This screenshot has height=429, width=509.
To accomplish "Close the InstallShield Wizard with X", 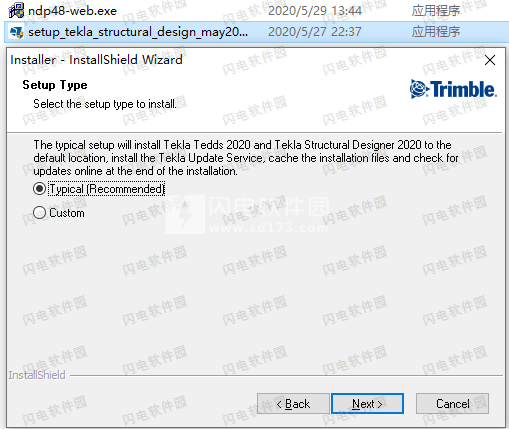I will (x=490, y=60).
